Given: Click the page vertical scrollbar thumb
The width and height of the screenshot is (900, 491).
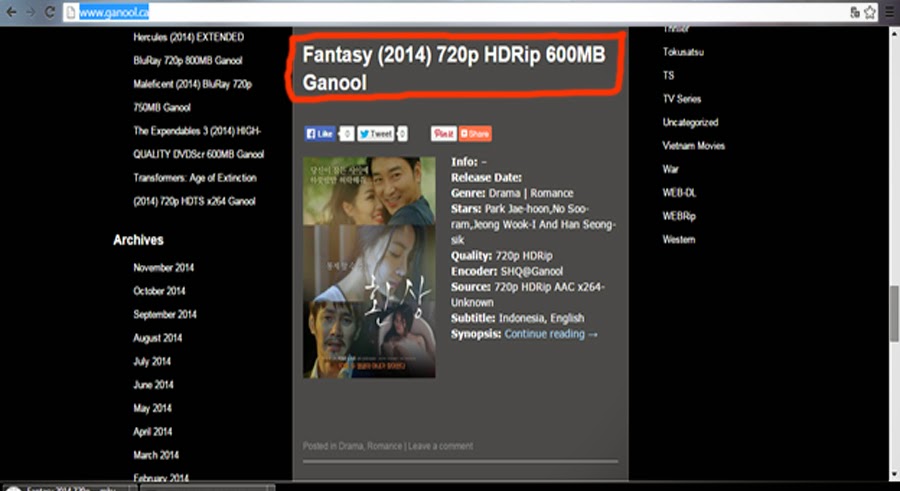Looking at the screenshot, I should 894,313.
